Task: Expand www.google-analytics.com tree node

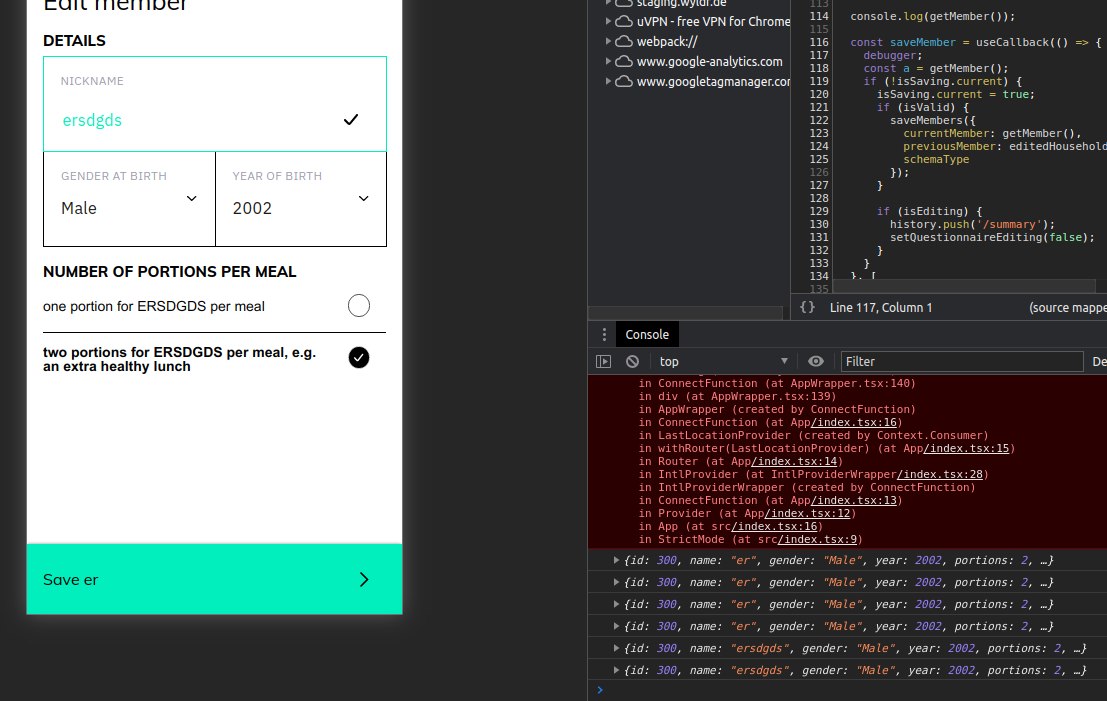Action: pyautogui.click(x=608, y=61)
